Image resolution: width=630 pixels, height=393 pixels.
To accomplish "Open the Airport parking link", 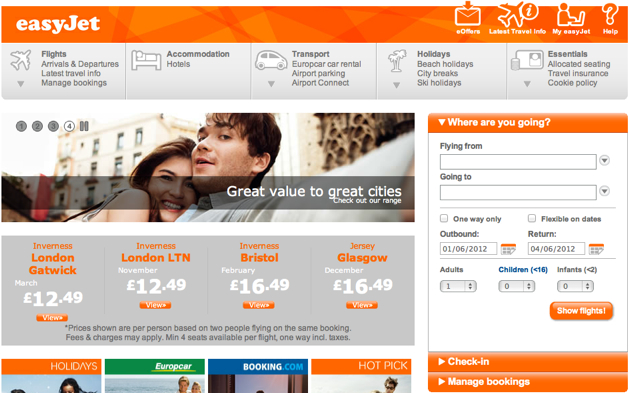I will [318, 74].
